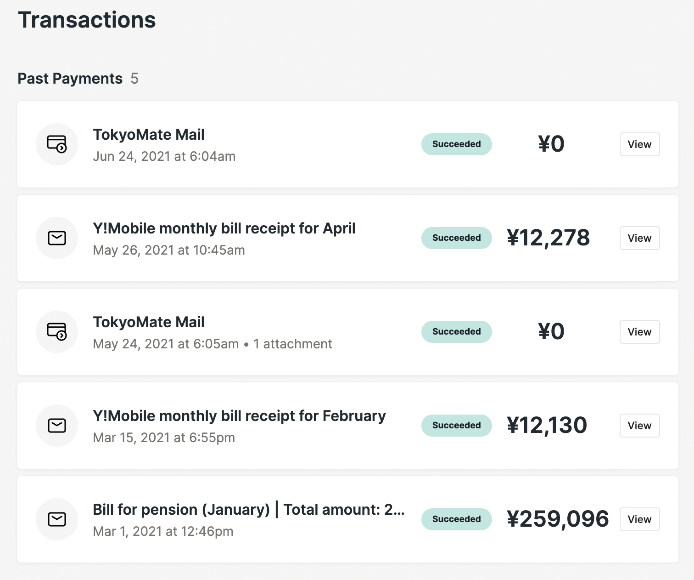Screen dimensions: 694x580
Task: Click the card icon for June TokyoMate Mail
Action: click(57, 144)
